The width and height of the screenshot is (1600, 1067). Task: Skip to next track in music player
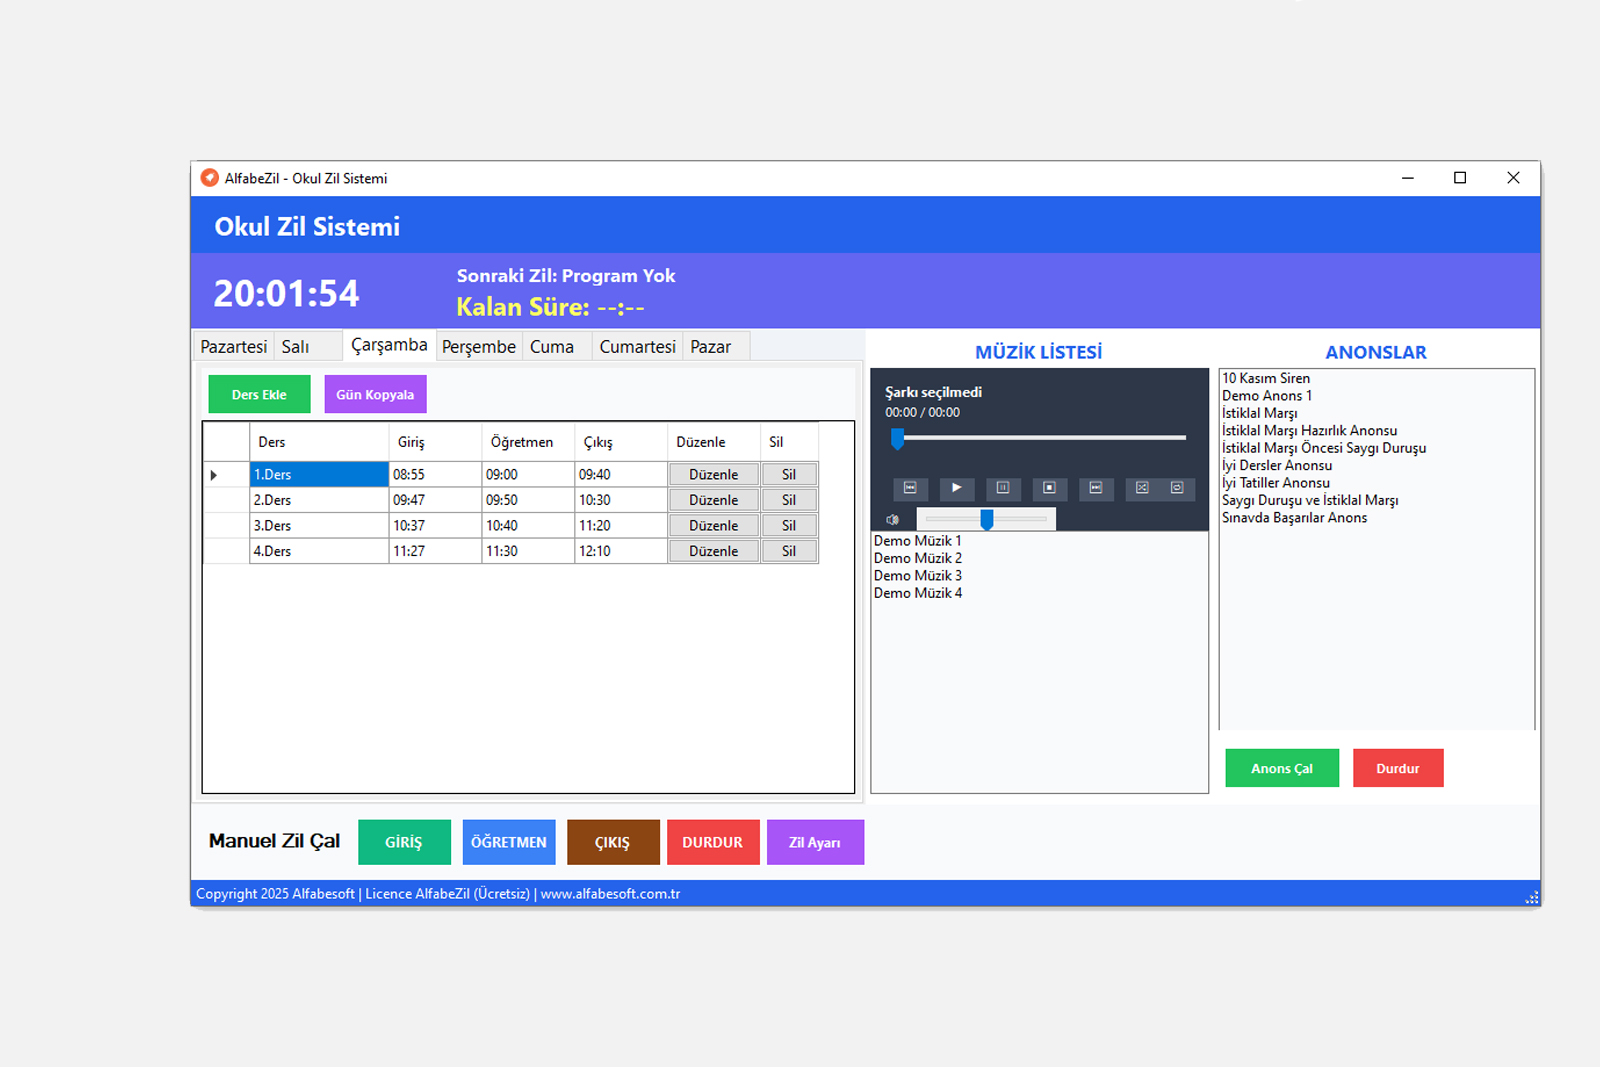(x=1096, y=488)
